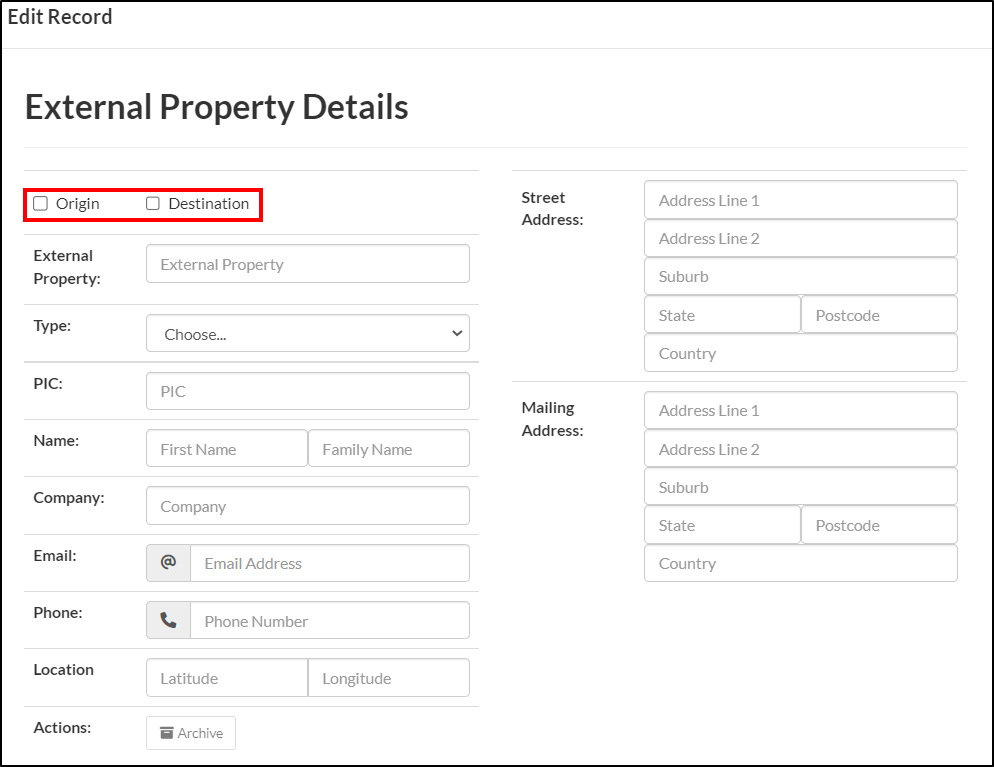Click the Country field under Mailing Address
This screenshot has height=767, width=994.
pos(800,563)
